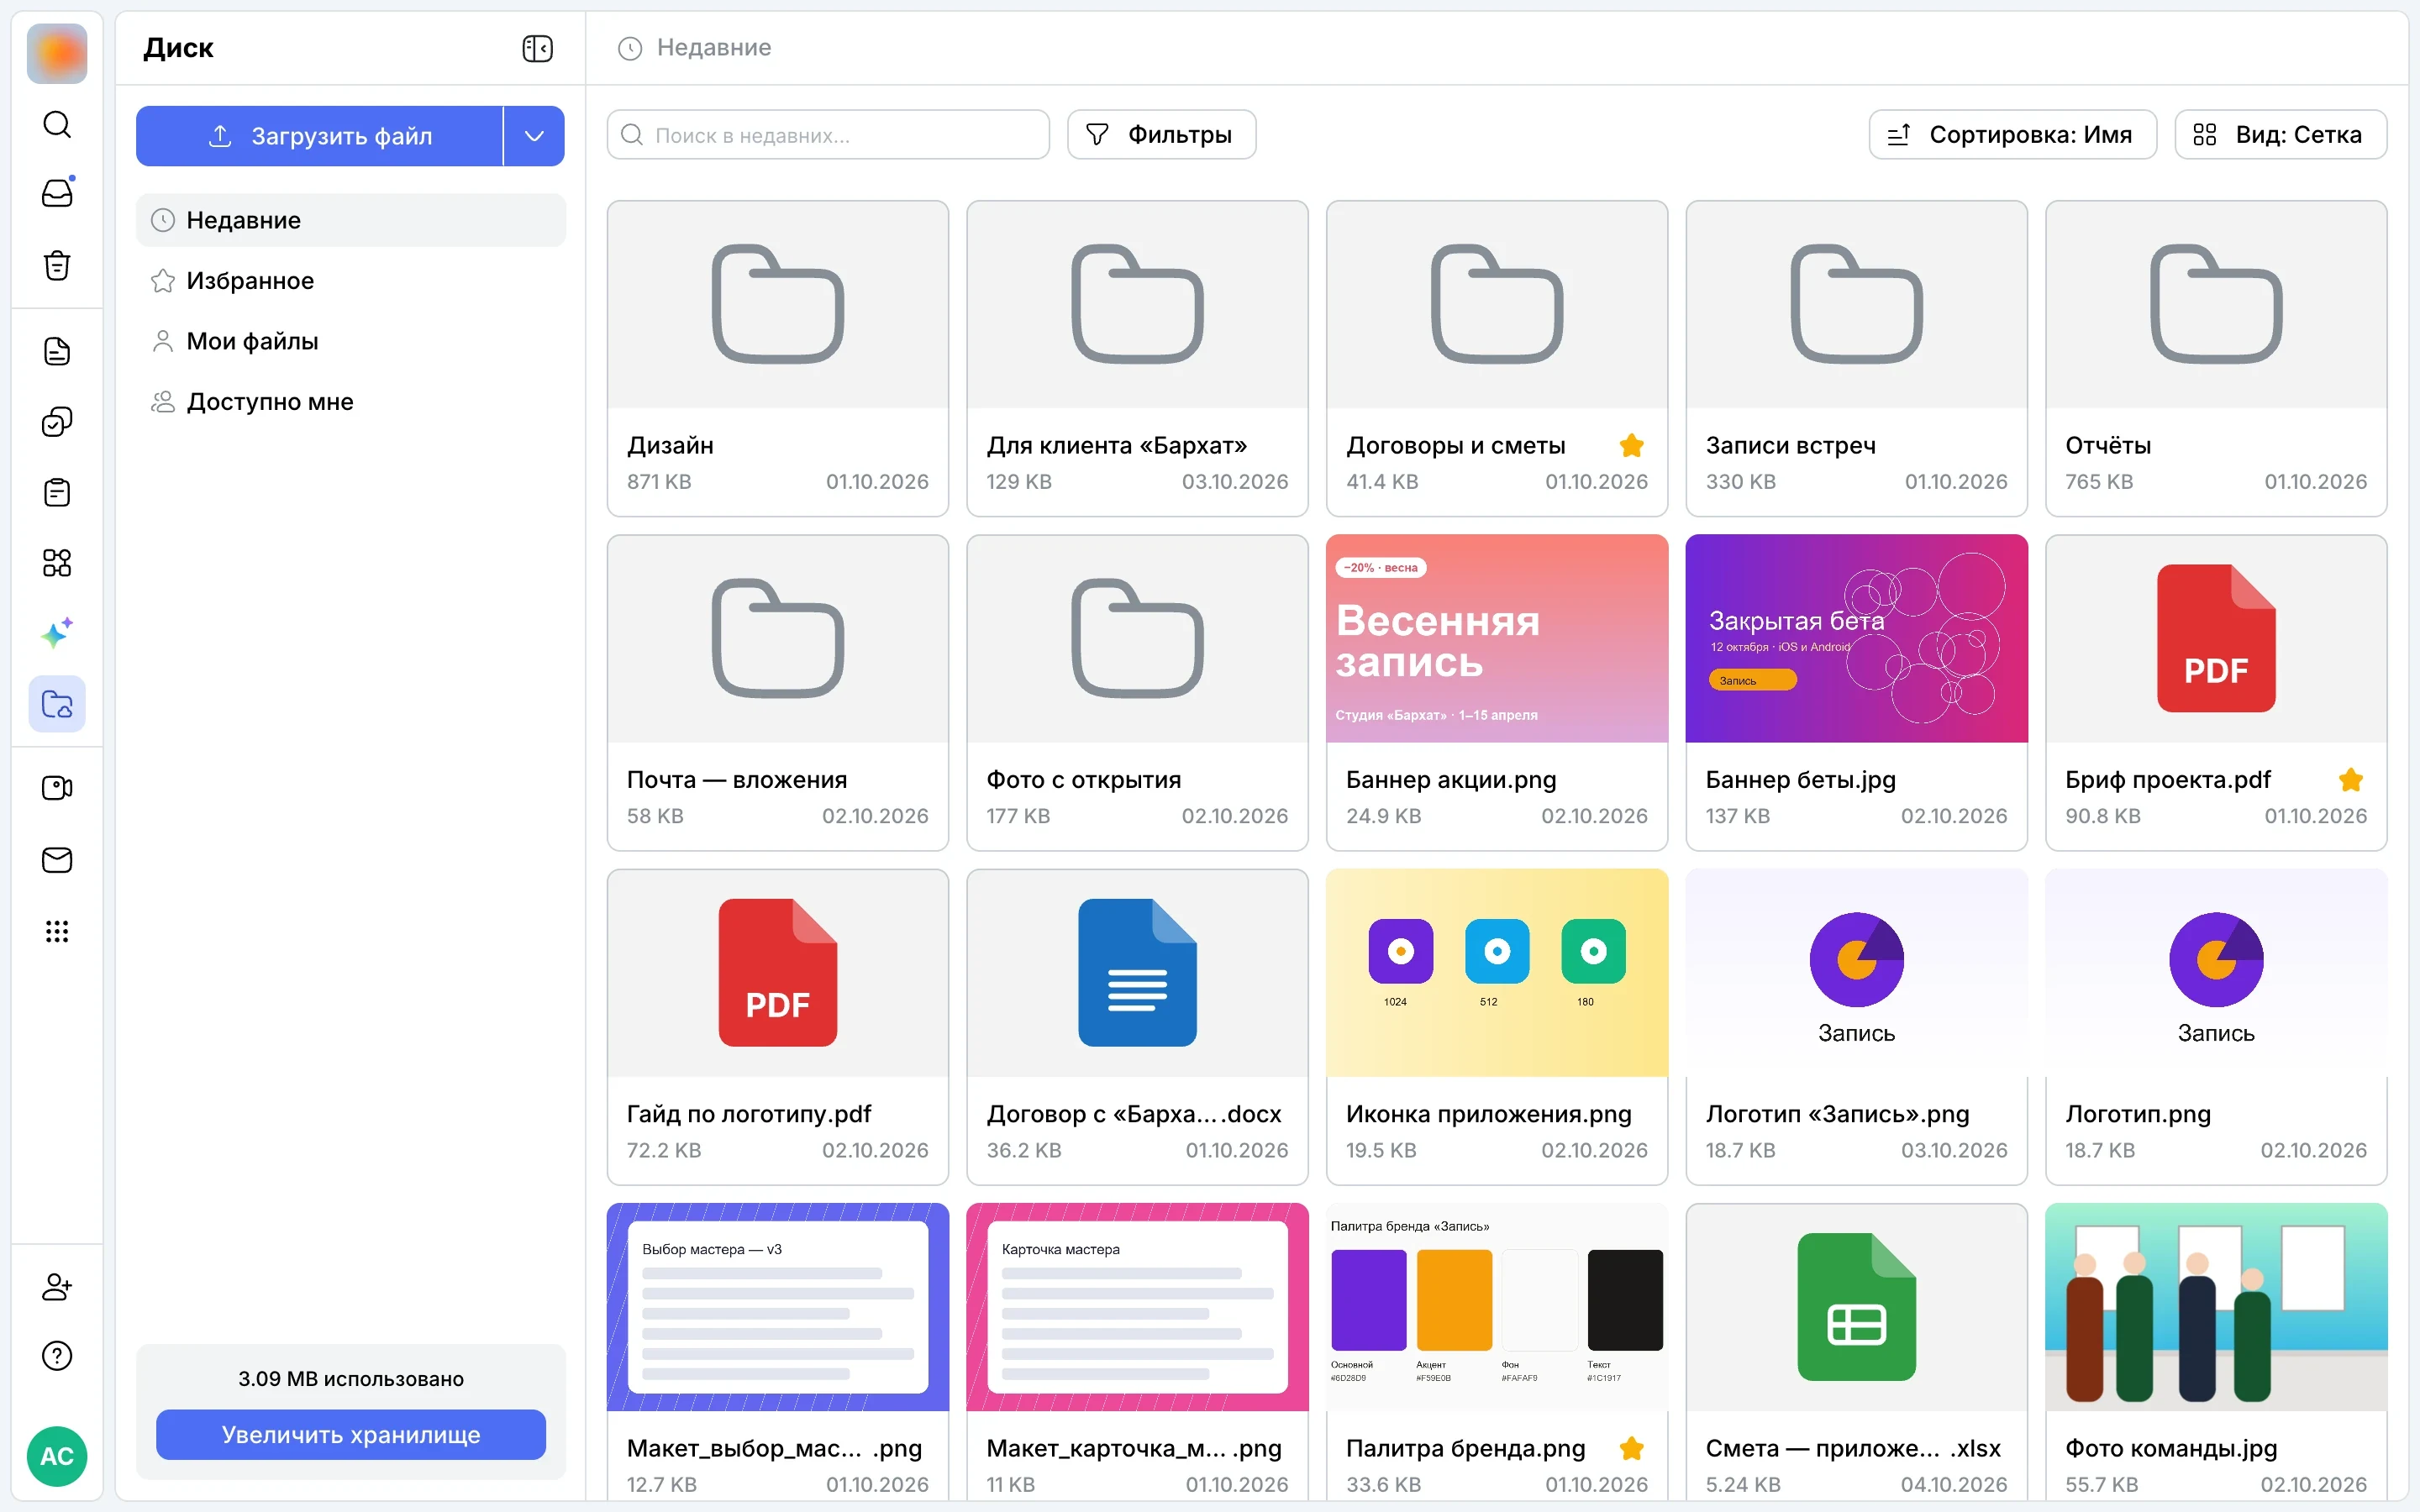Open the «Иконка приложения.png» thumbnail

tap(1497, 973)
